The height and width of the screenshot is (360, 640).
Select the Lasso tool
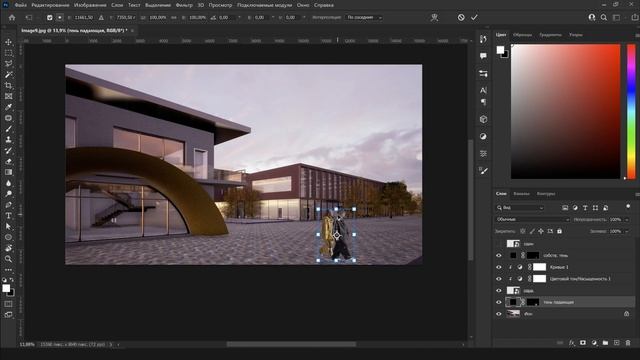8,64
